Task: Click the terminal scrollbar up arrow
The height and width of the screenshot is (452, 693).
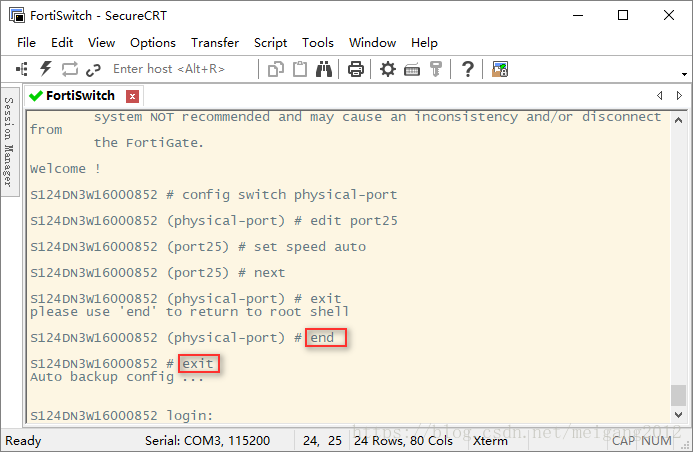Action: click(x=678, y=120)
